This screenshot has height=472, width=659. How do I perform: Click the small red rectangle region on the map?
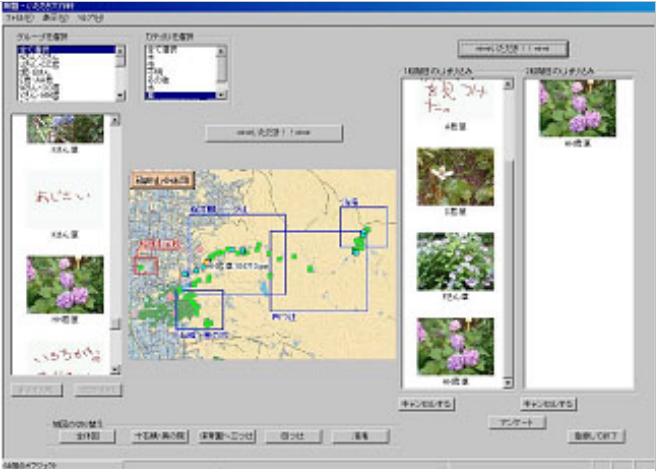point(146,266)
